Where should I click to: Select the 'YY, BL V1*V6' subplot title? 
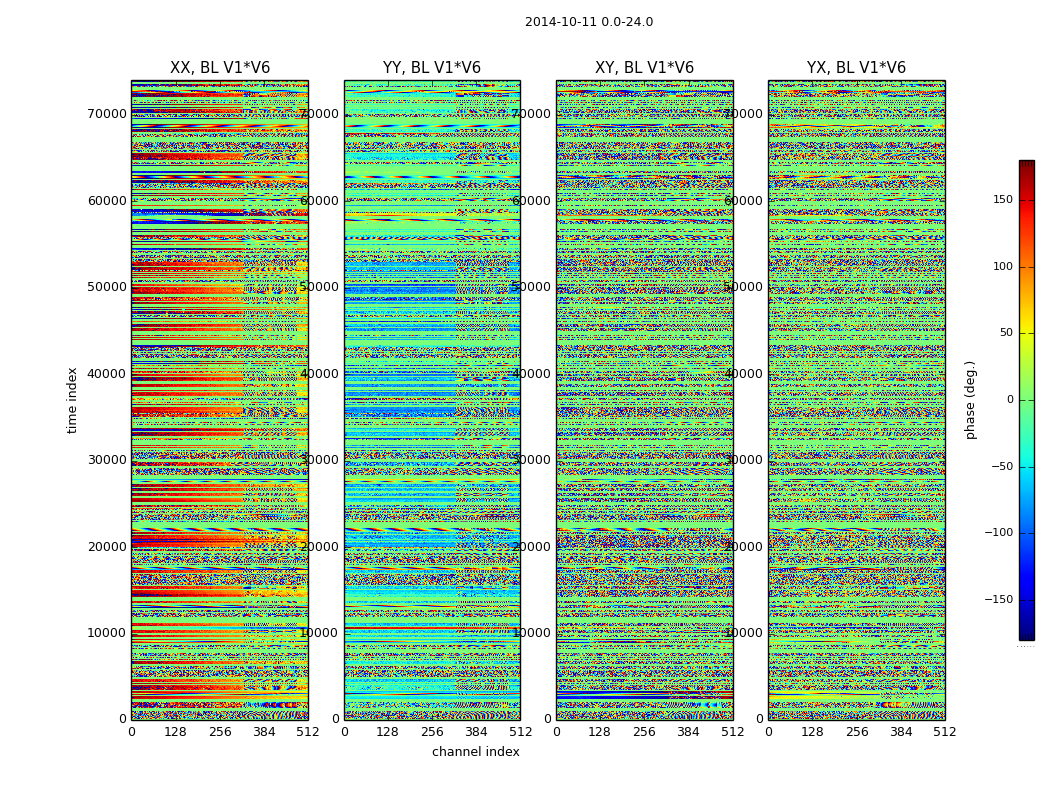click(431, 68)
